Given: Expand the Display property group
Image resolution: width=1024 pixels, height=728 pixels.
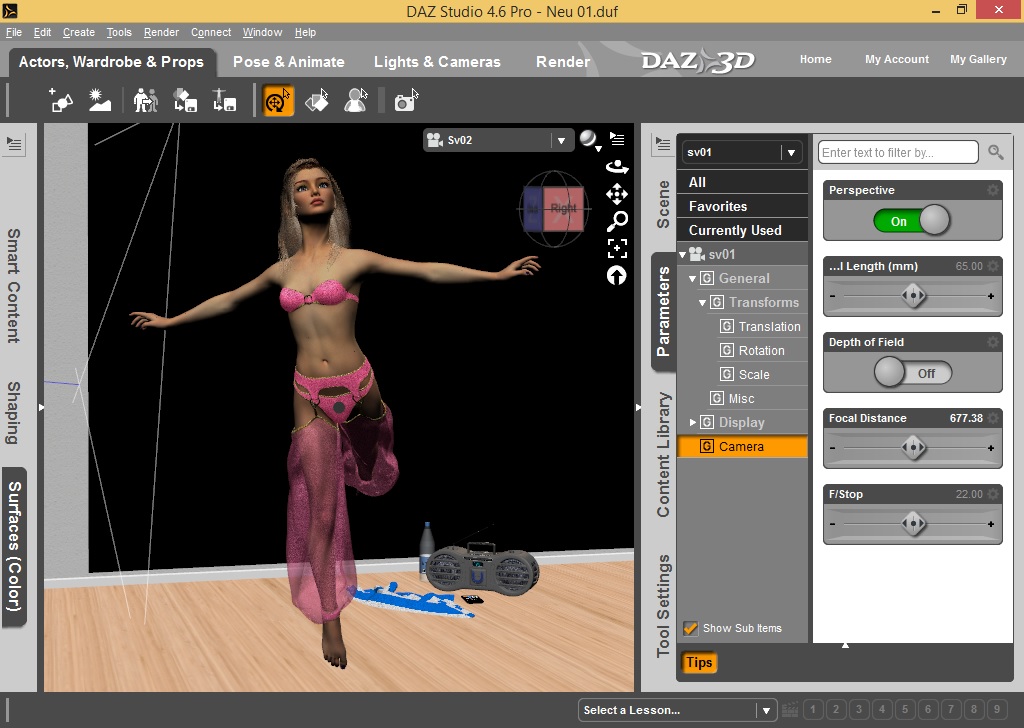Looking at the screenshot, I should click(692, 422).
